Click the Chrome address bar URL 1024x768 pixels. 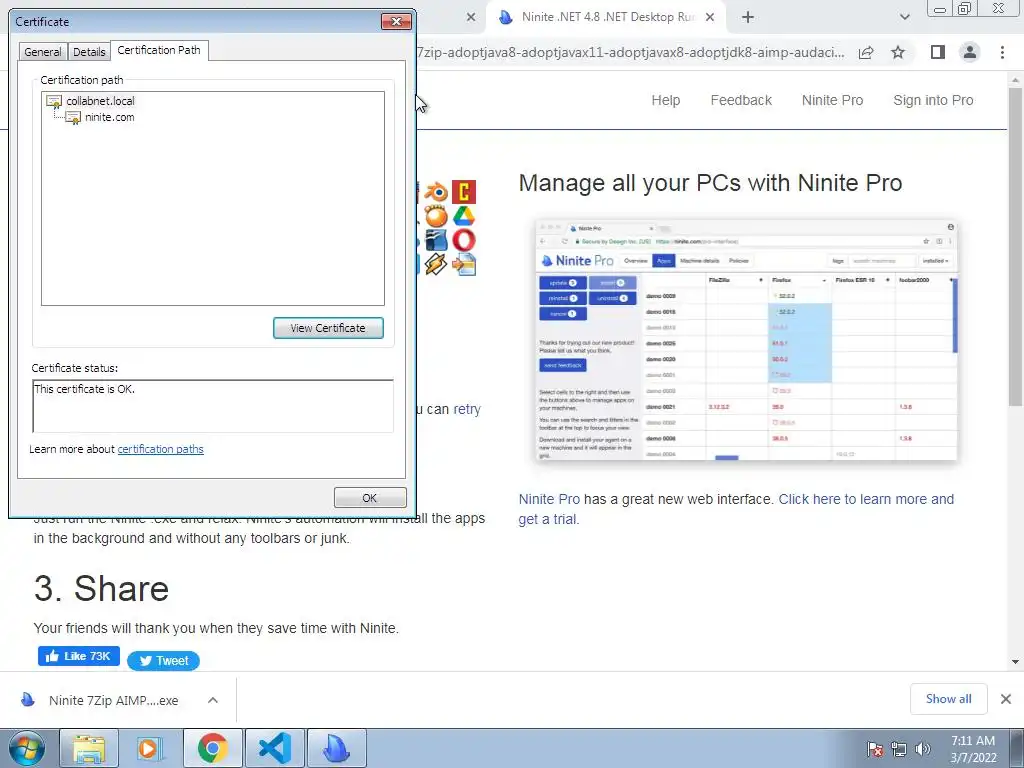630,52
